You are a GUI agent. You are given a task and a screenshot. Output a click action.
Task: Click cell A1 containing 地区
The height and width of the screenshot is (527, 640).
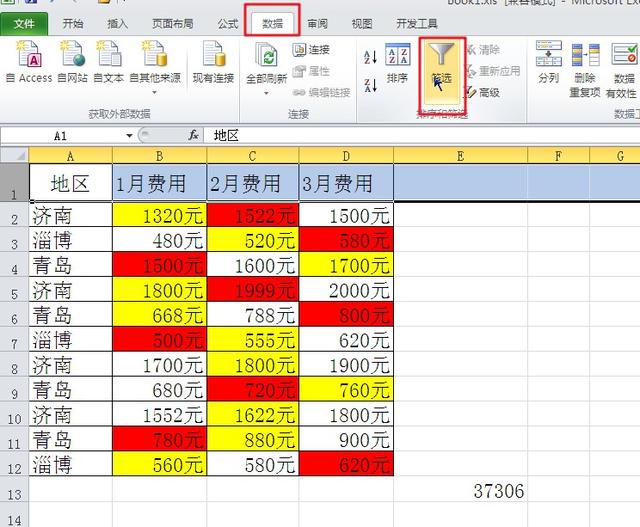click(x=71, y=183)
